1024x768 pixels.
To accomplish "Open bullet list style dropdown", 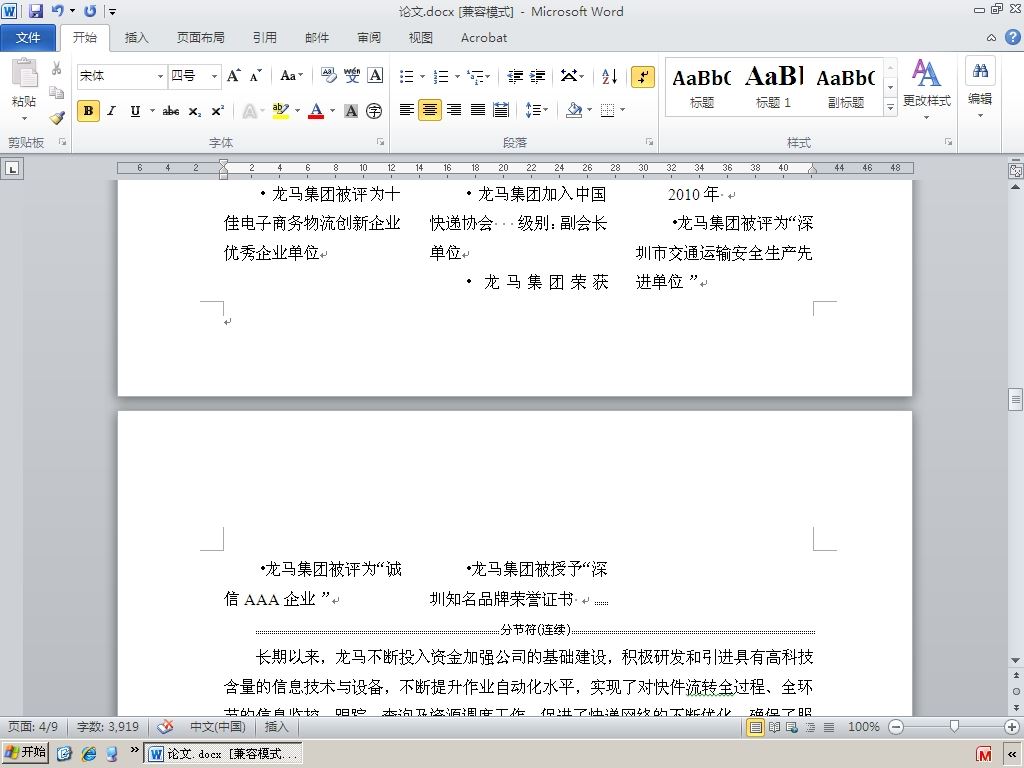I will pyautogui.click(x=423, y=76).
